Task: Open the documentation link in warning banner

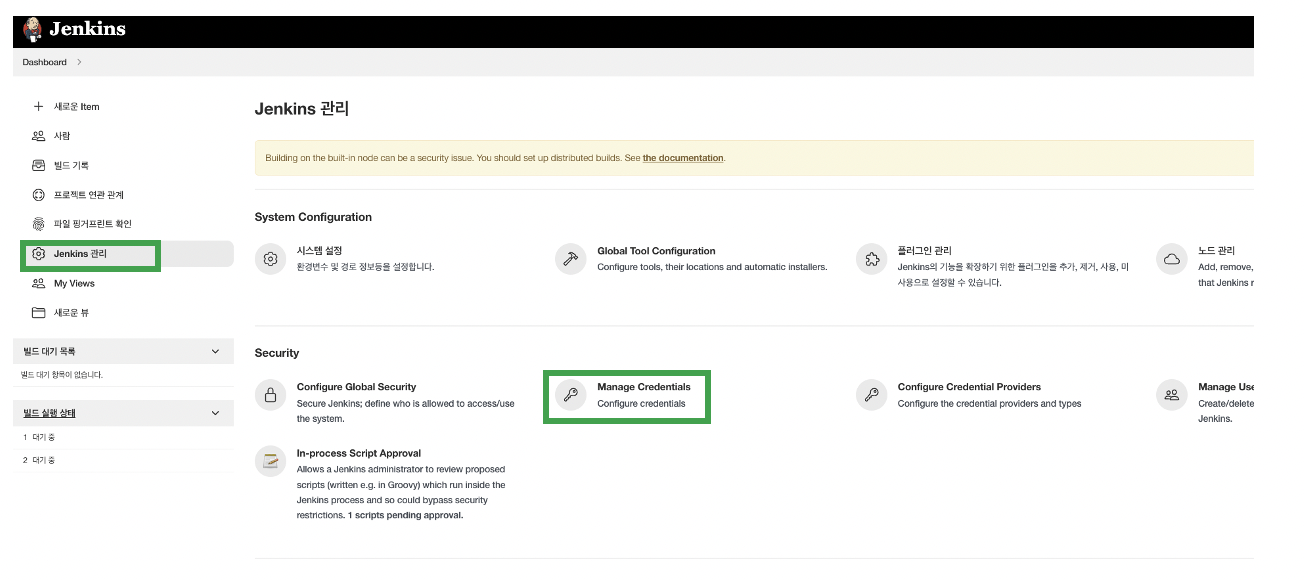Action: click(x=683, y=158)
